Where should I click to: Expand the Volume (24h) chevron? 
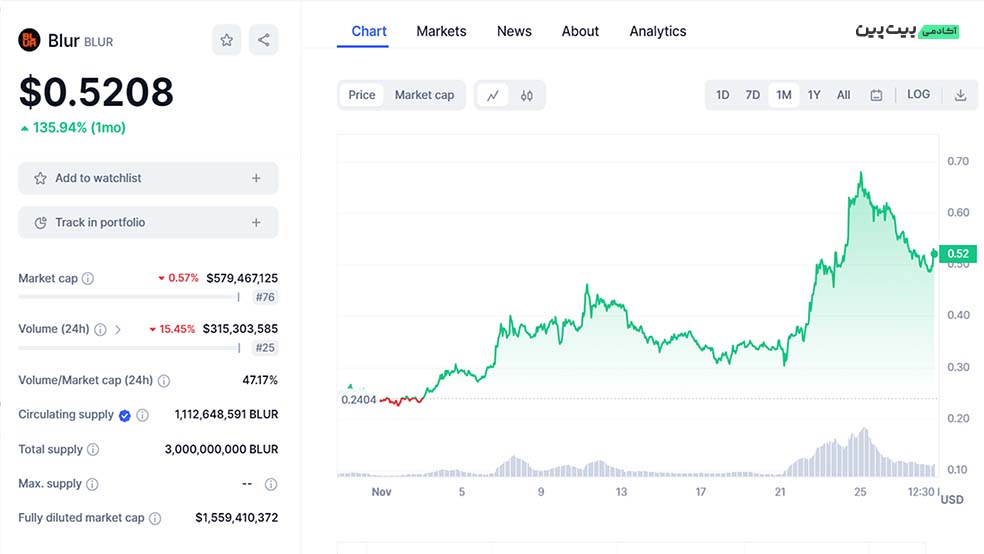[118, 329]
